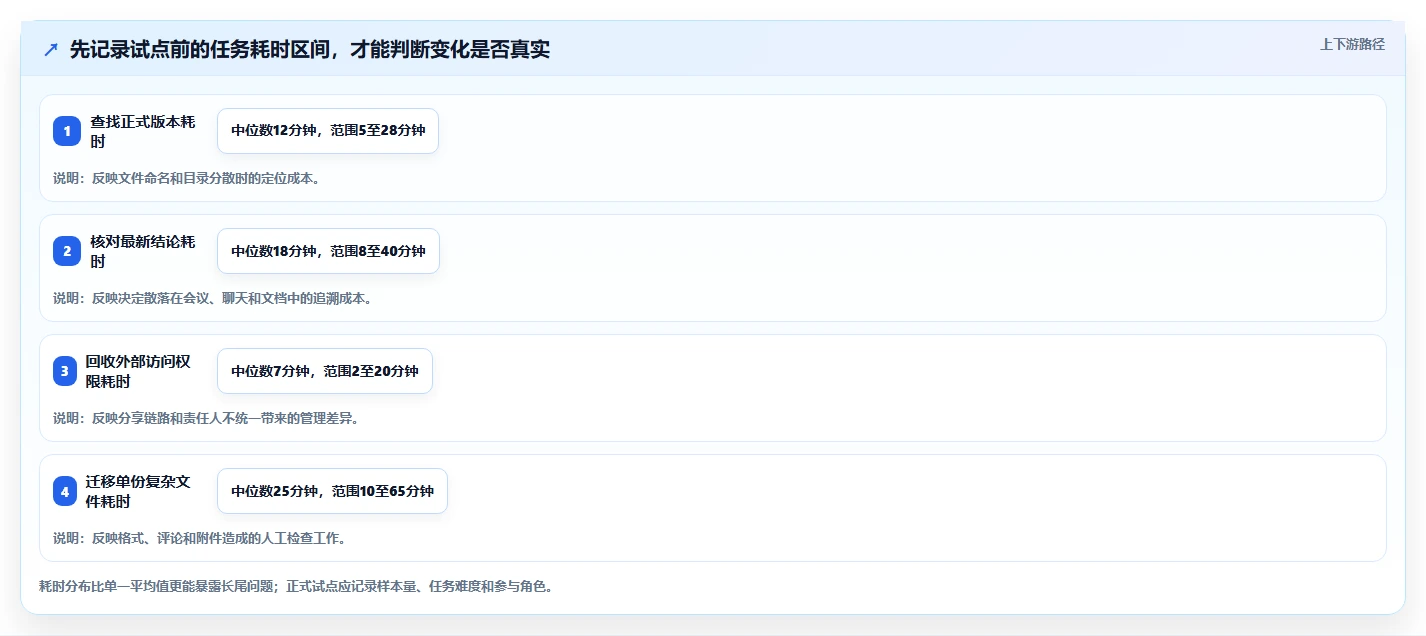Click the arrow icon beside the header title
This screenshot has height=636, width=1426.
pos(51,50)
